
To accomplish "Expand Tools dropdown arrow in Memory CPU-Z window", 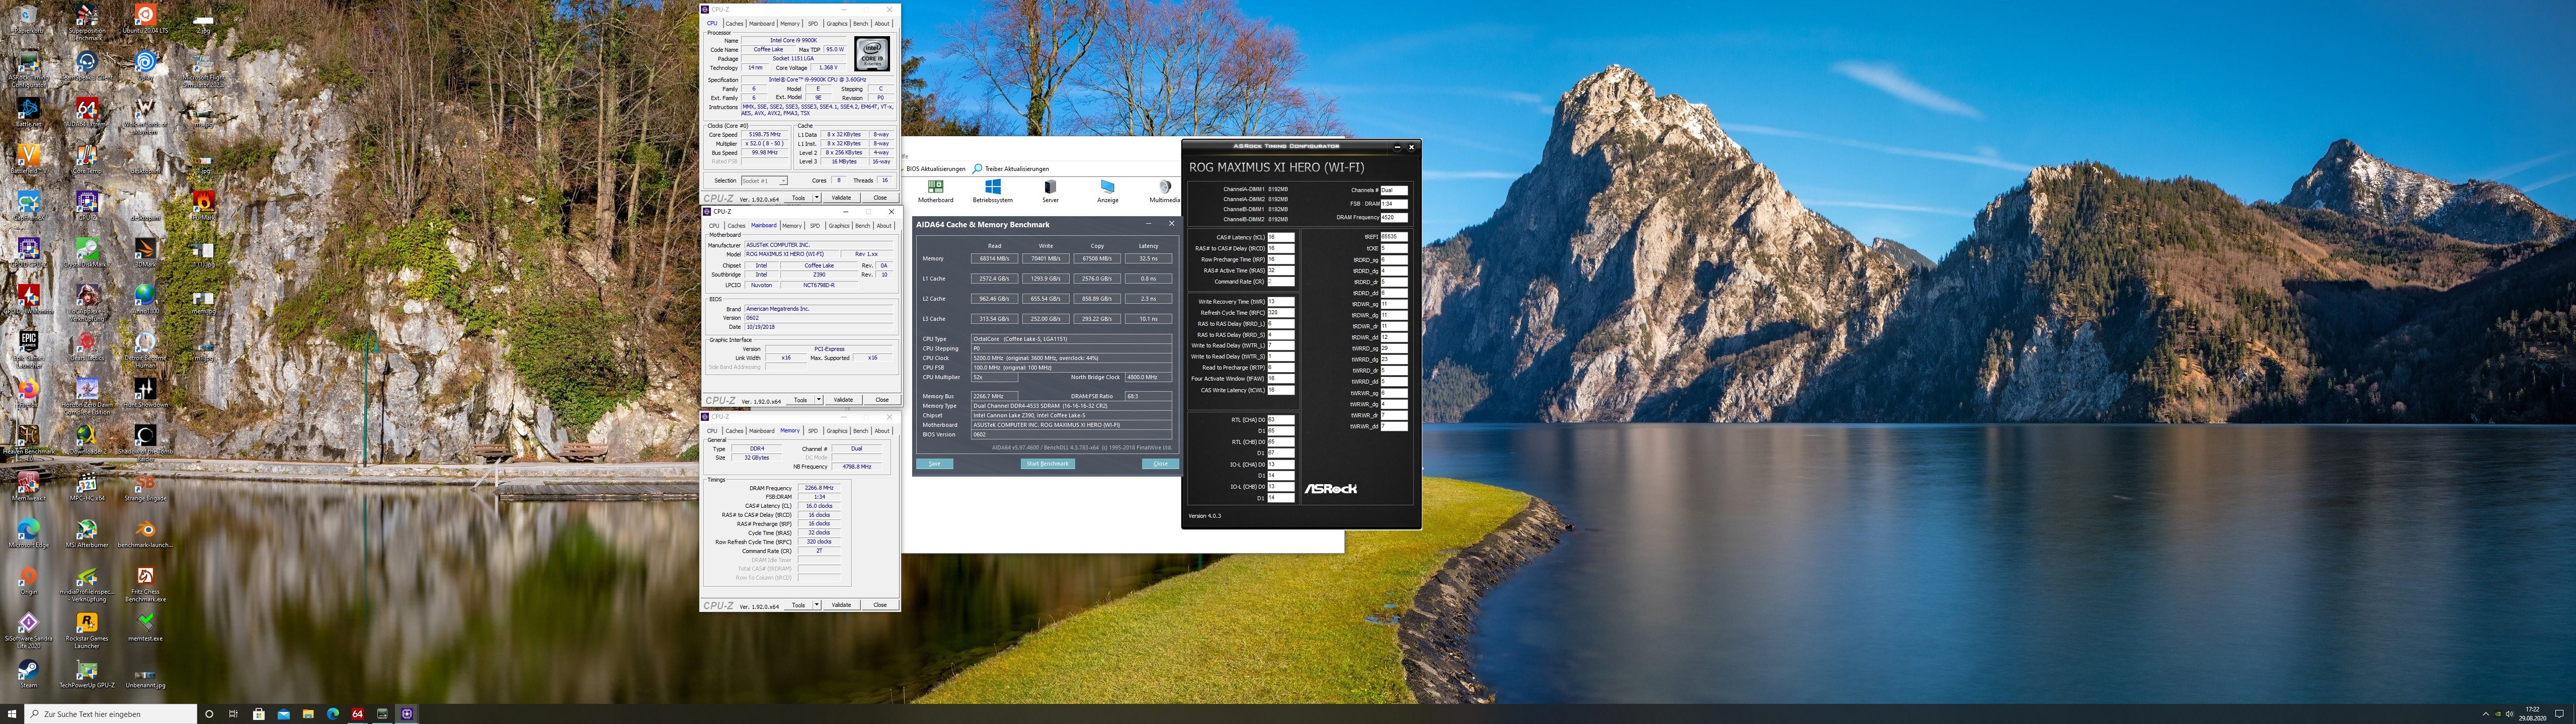I will (x=817, y=605).
